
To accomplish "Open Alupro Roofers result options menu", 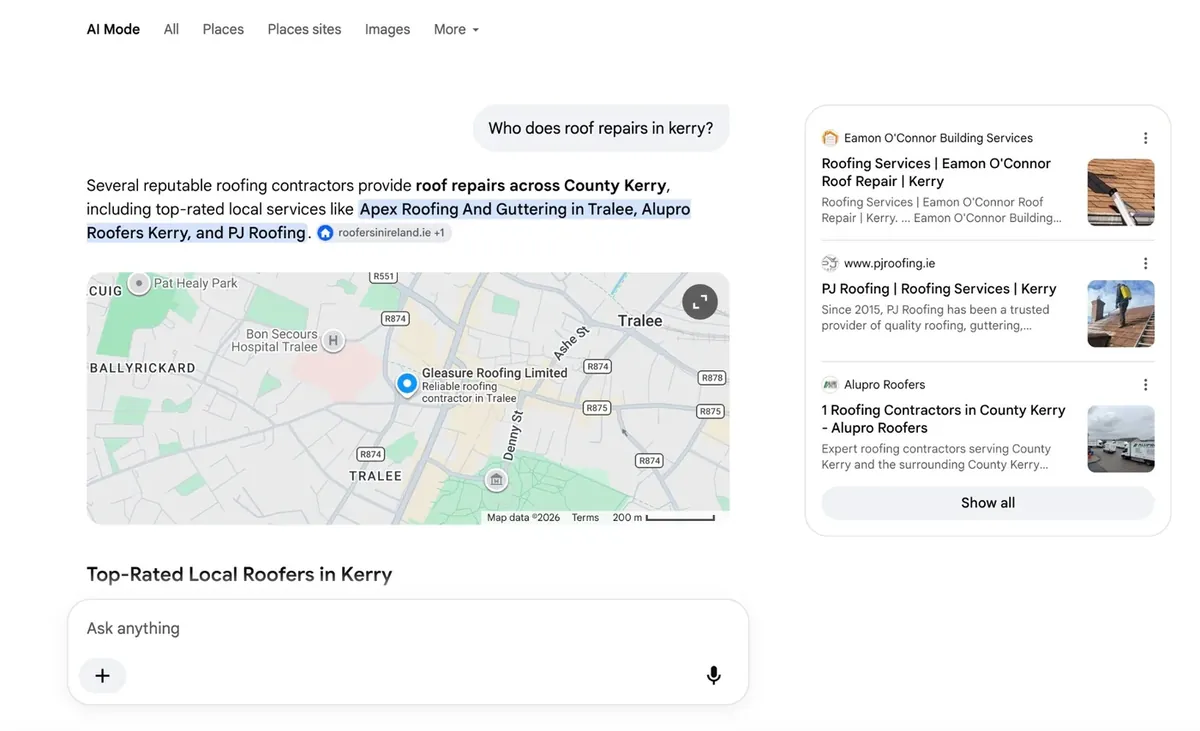I will pos(1145,385).
